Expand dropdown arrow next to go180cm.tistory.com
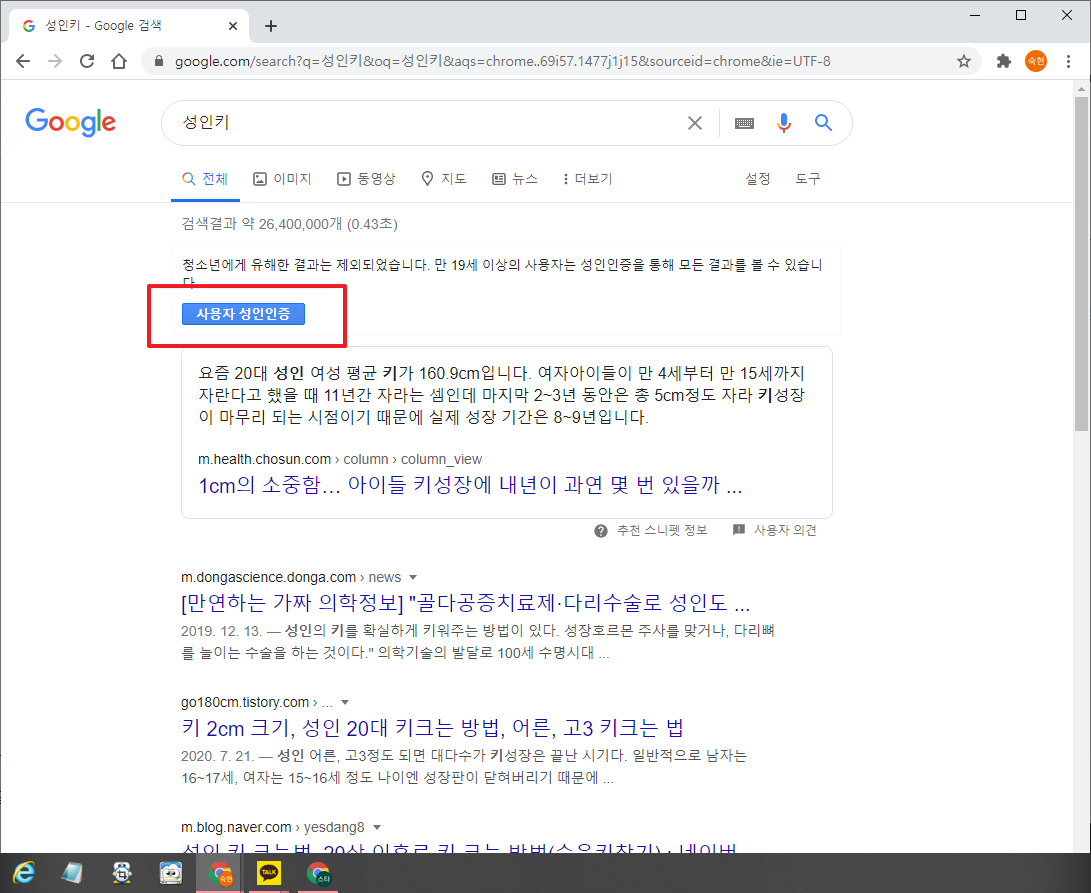This screenshot has height=893, width=1091. 345,702
